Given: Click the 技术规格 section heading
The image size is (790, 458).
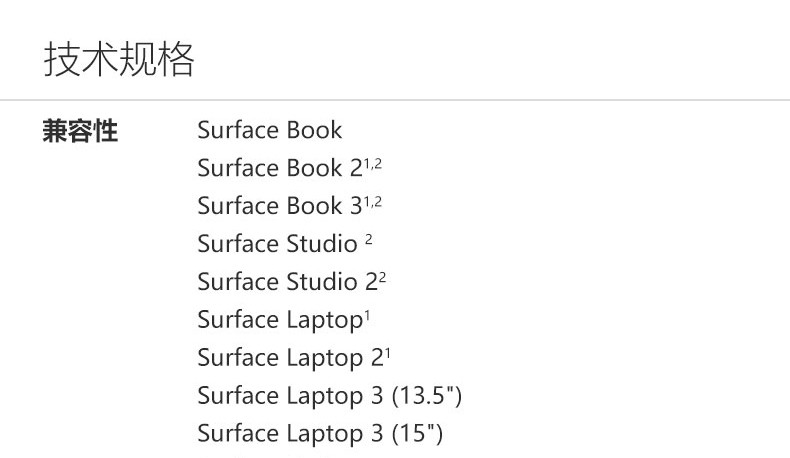Looking at the screenshot, I should click(x=119, y=59).
